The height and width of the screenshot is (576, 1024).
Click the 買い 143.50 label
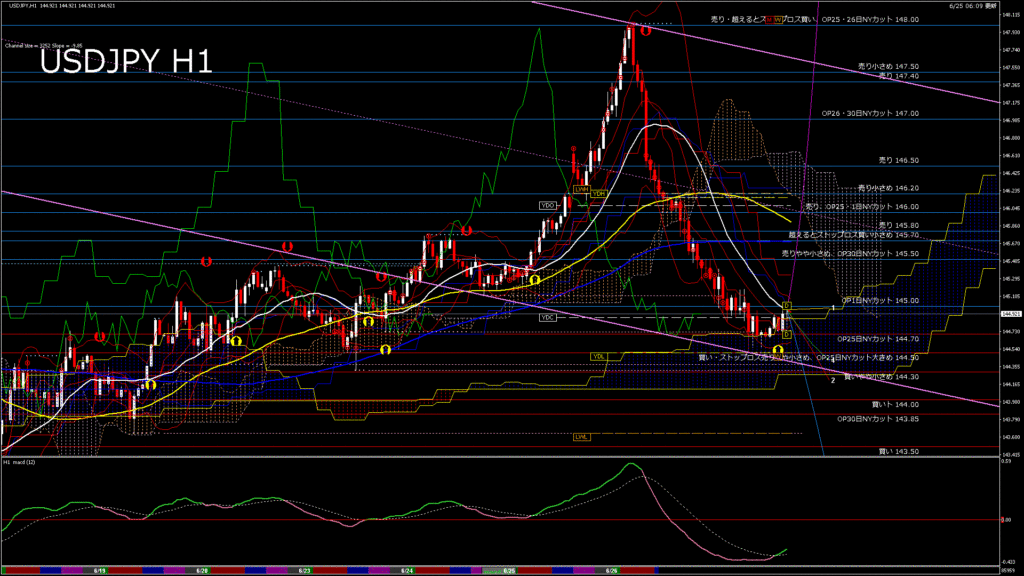[899, 451]
